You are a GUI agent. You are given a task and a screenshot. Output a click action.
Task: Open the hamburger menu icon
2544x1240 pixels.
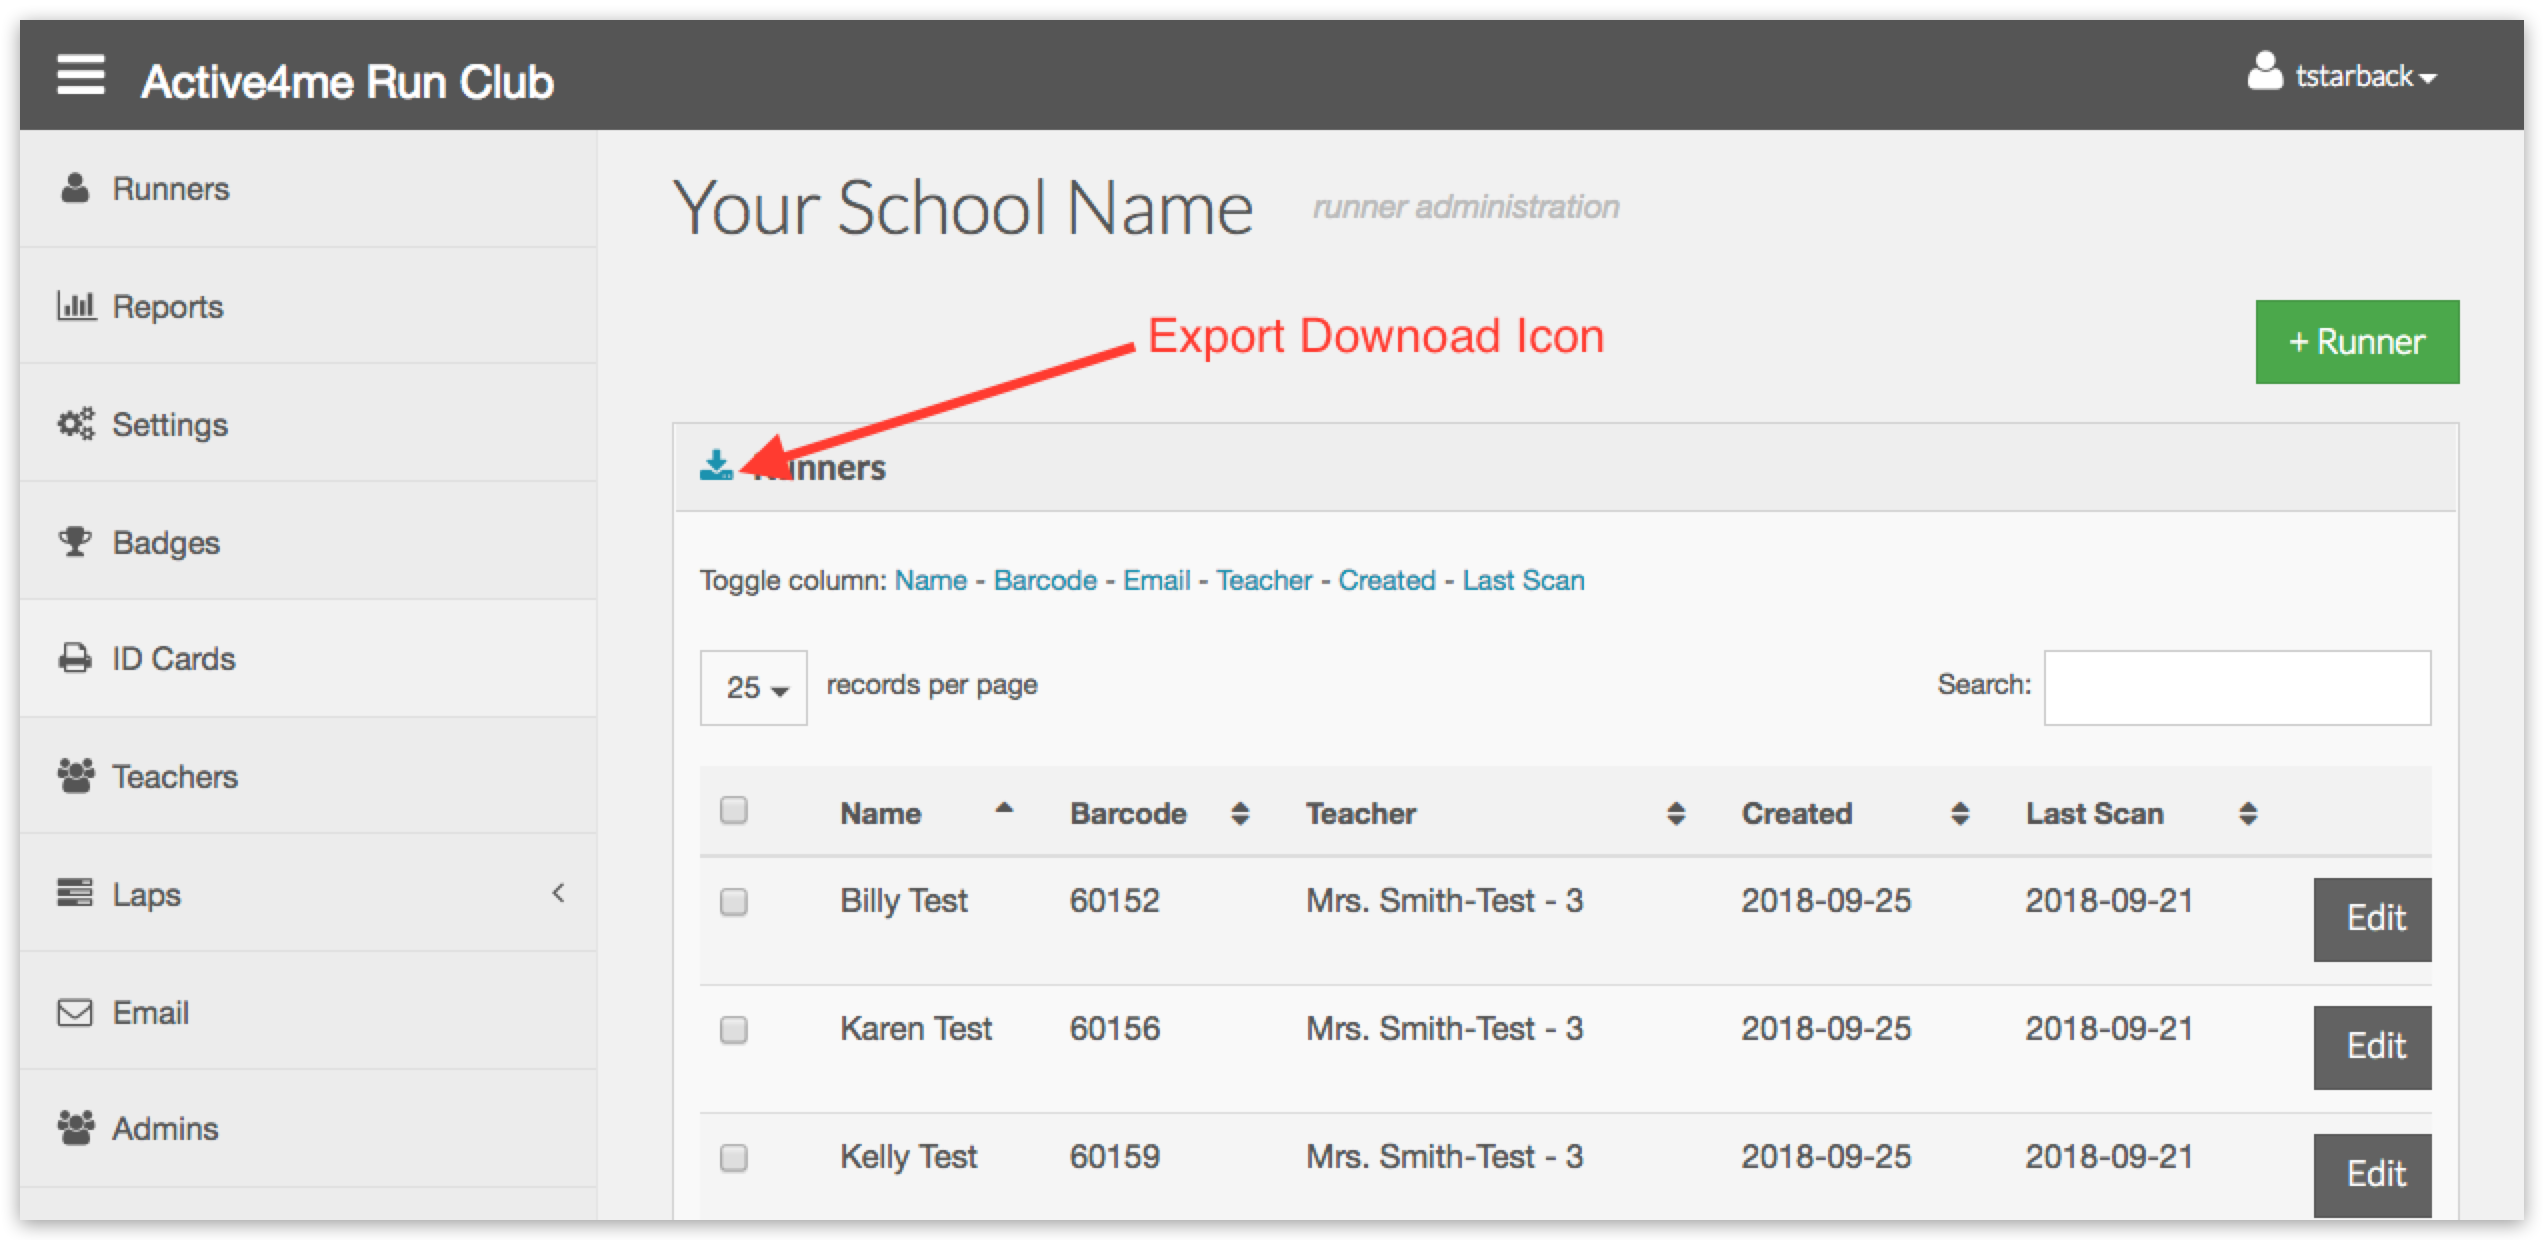pyautogui.click(x=81, y=76)
